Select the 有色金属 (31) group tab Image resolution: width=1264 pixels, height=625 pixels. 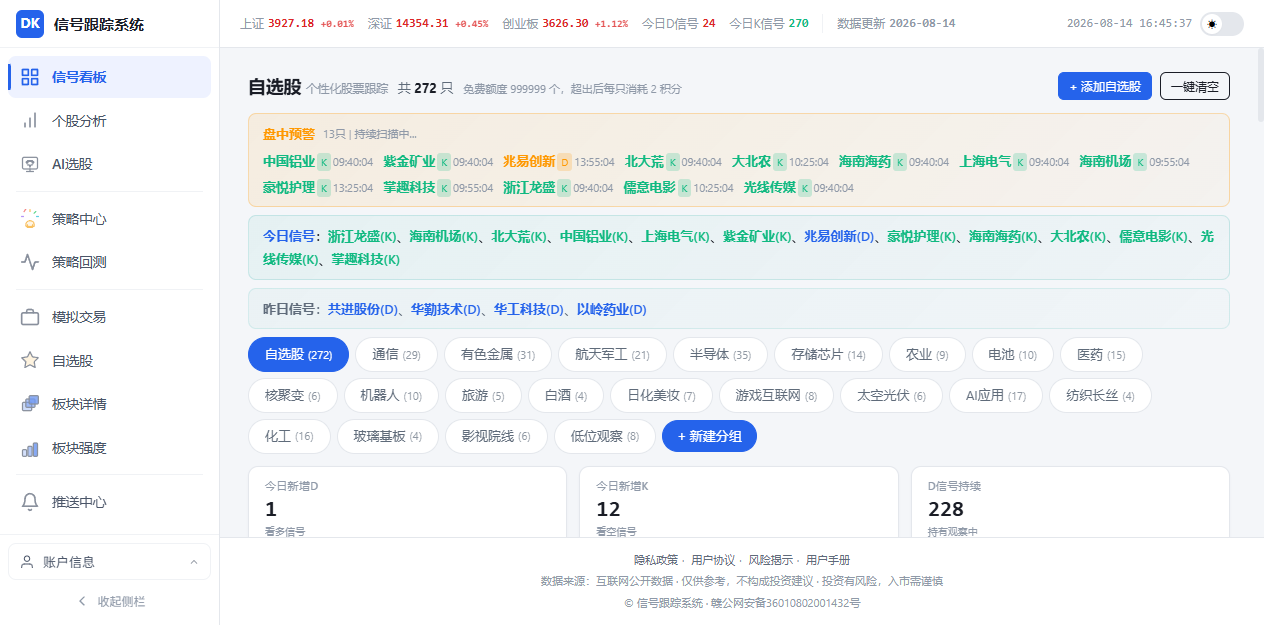point(498,354)
